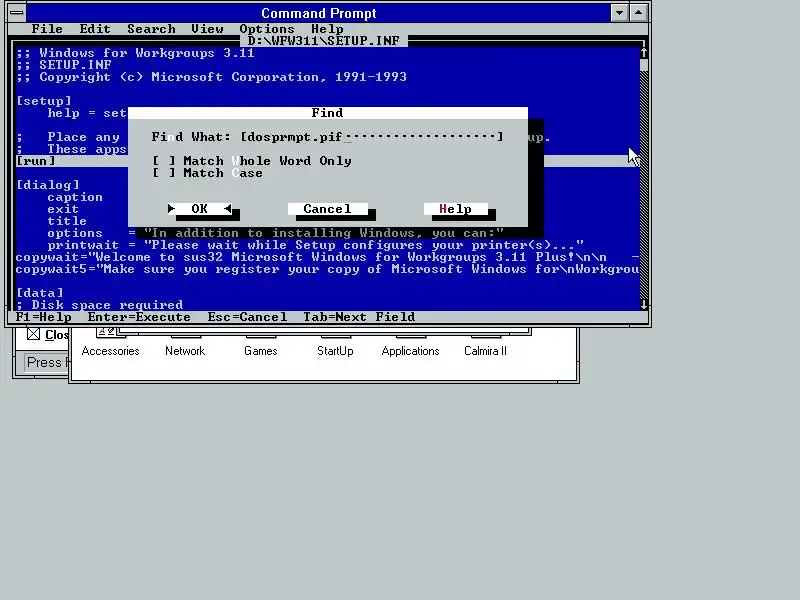Click the editor vertical scrollbar thumb
This screenshot has height=600, width=800.
coord(644,65)
